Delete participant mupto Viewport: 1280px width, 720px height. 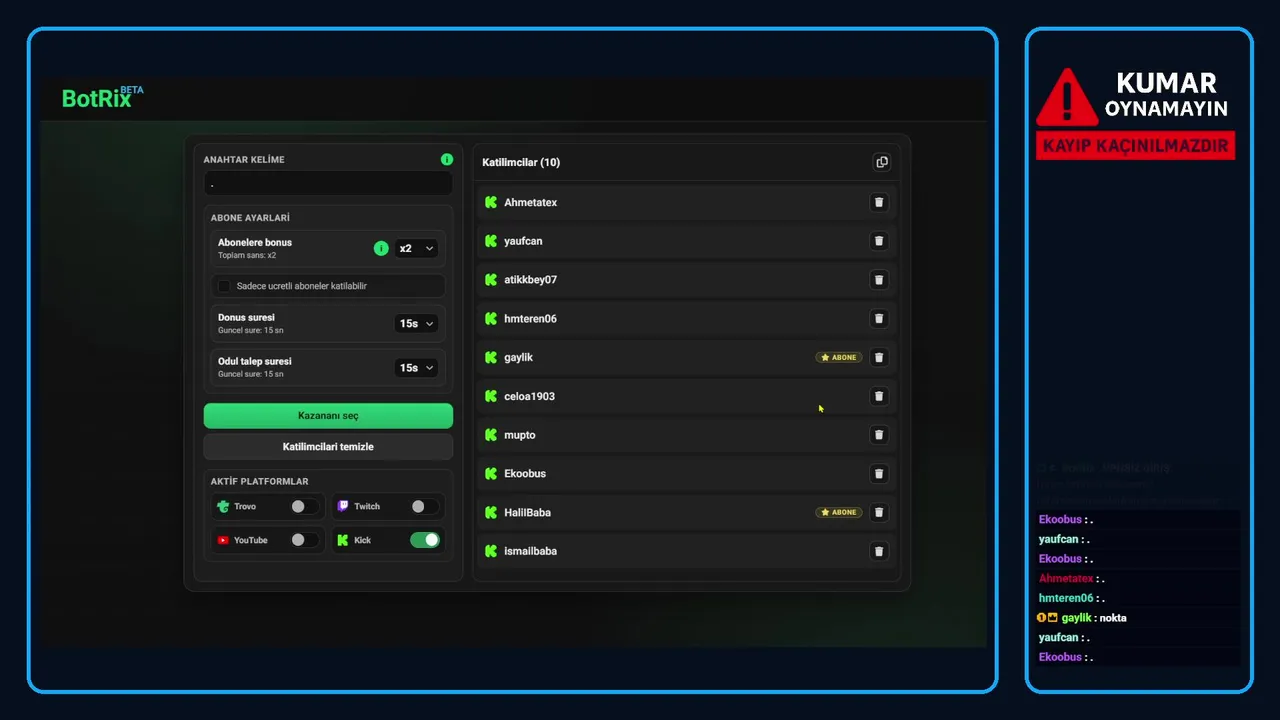pos(879,435)
